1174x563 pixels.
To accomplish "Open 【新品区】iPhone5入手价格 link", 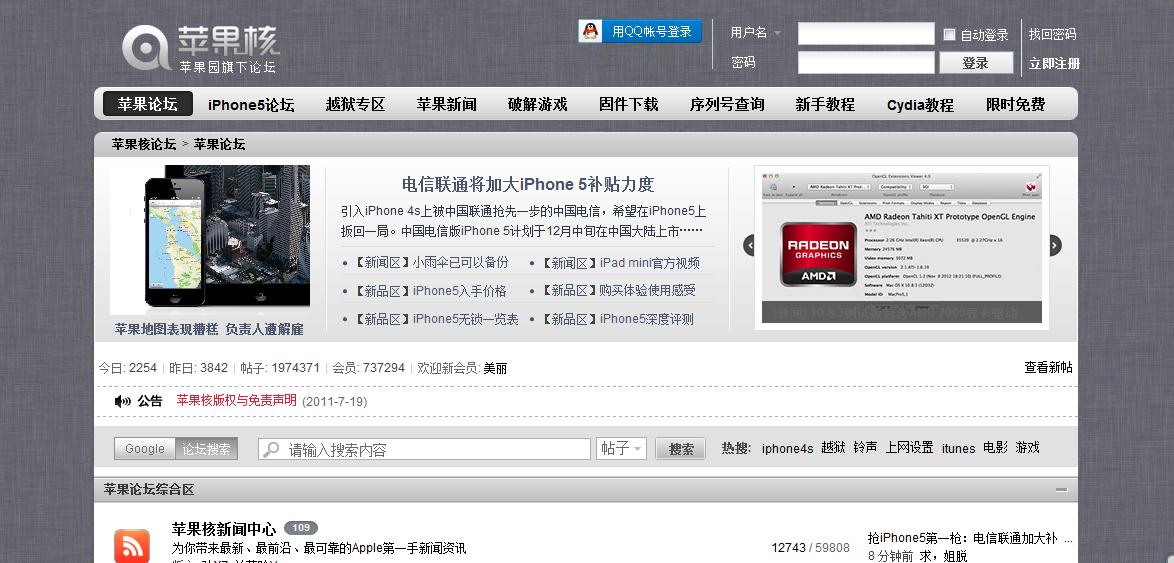I will (x=429, y=290).
